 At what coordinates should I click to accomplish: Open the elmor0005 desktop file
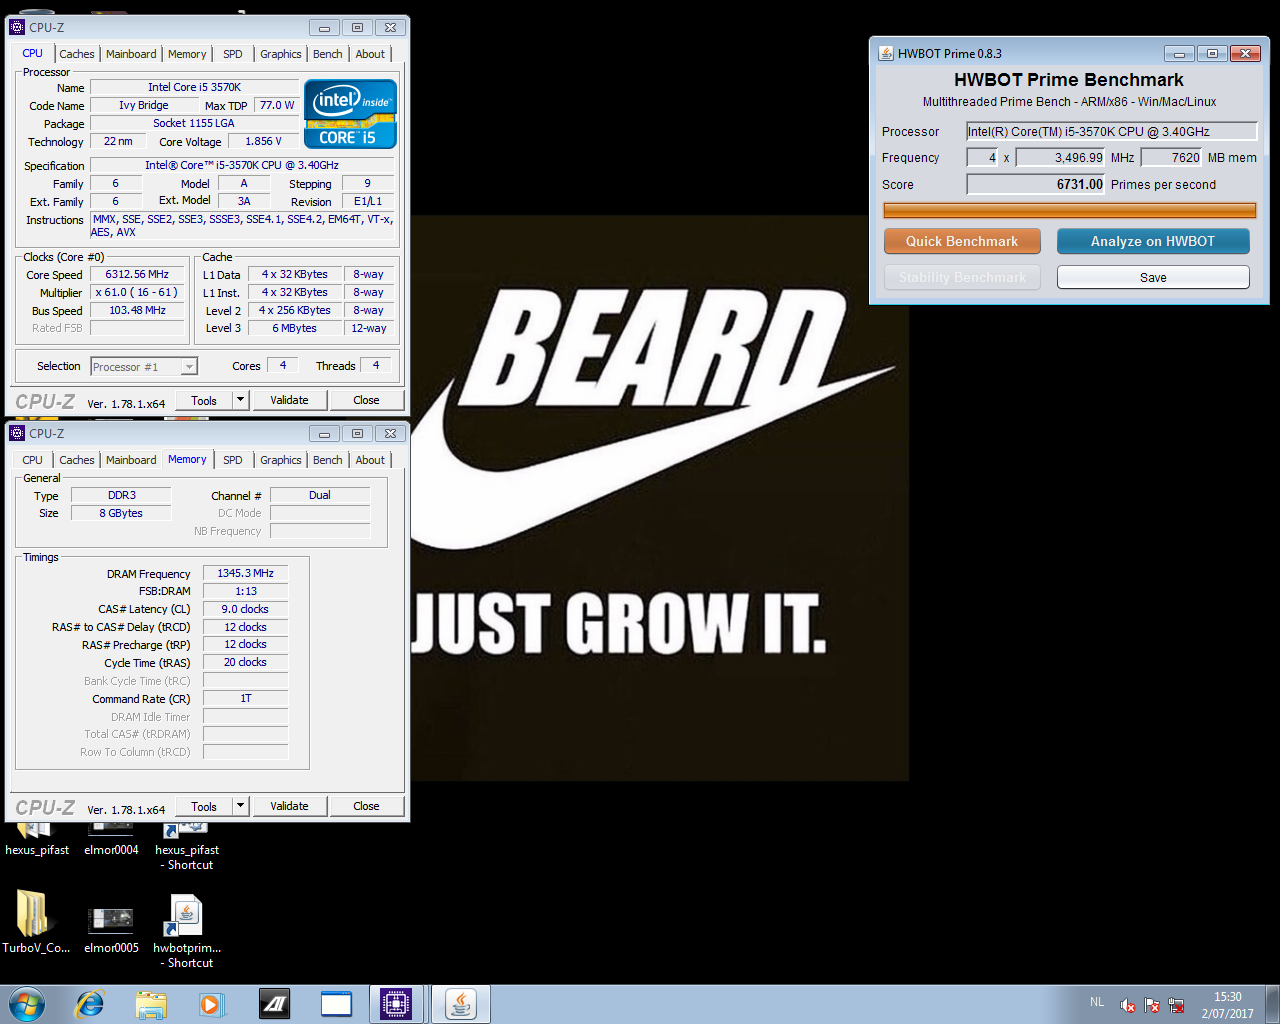pos(111,930)
